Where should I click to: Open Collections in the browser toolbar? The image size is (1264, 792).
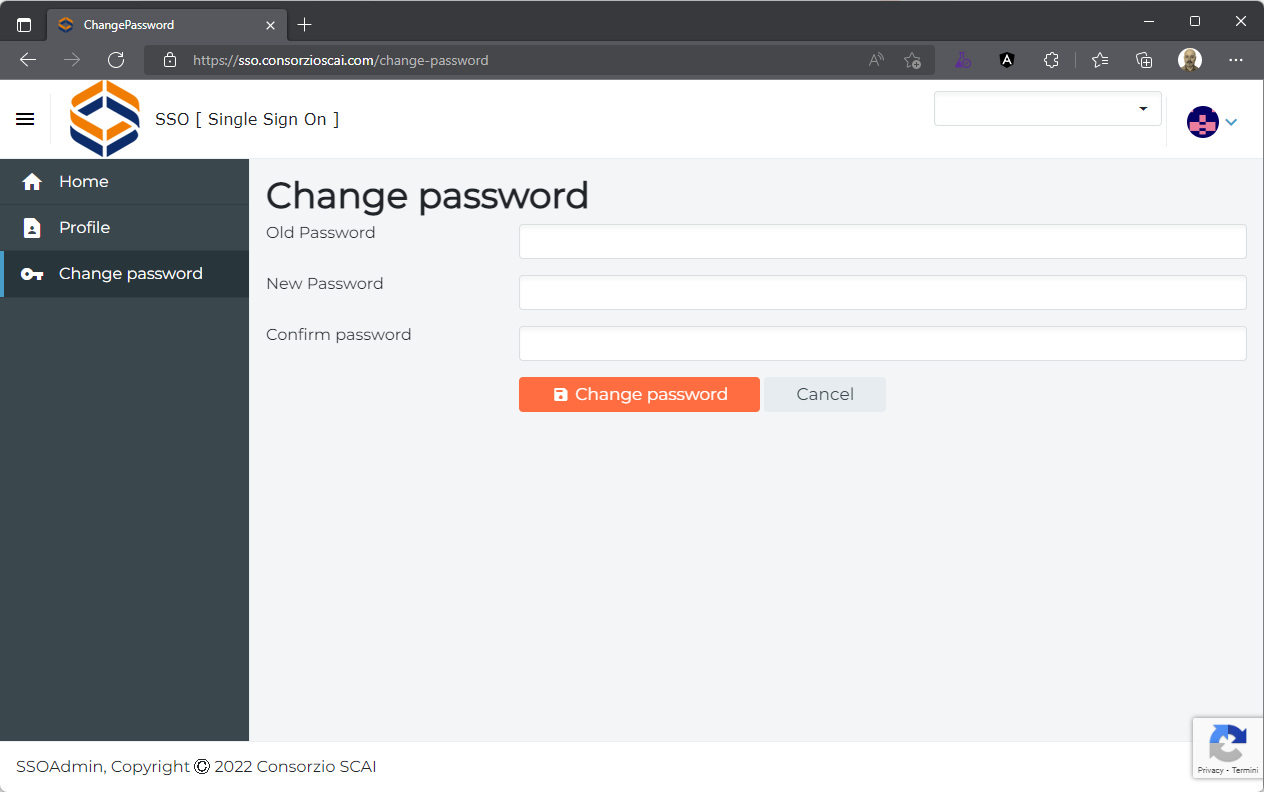coord(1143,60)
